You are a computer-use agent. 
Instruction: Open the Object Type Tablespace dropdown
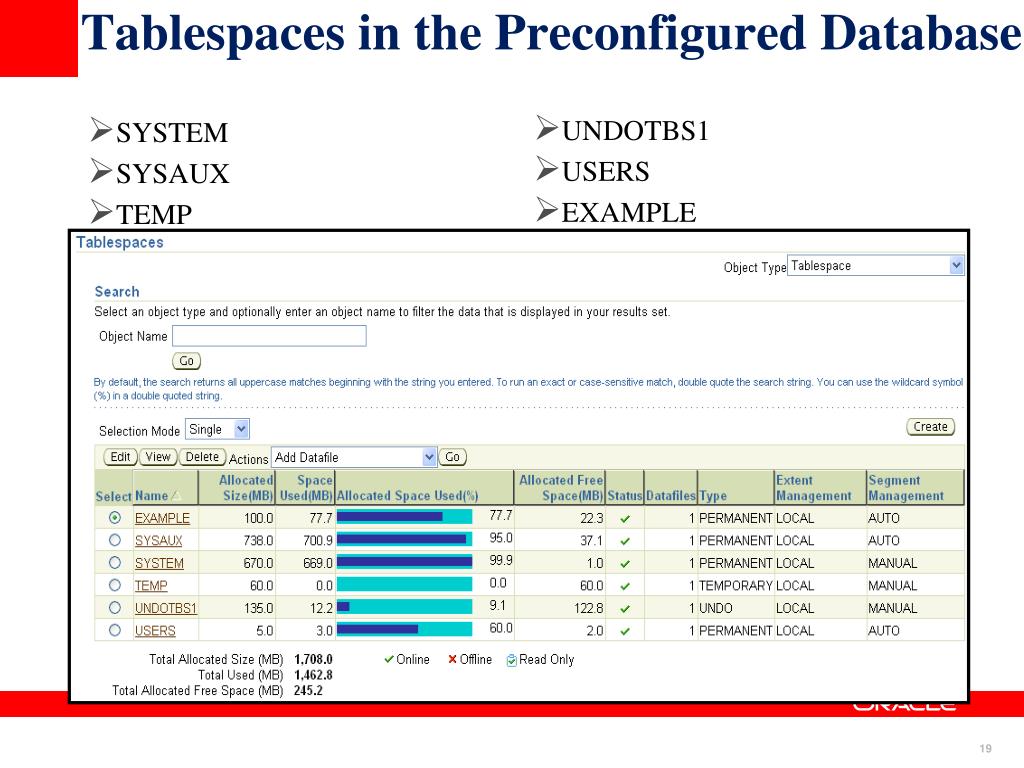pos(876,265)
